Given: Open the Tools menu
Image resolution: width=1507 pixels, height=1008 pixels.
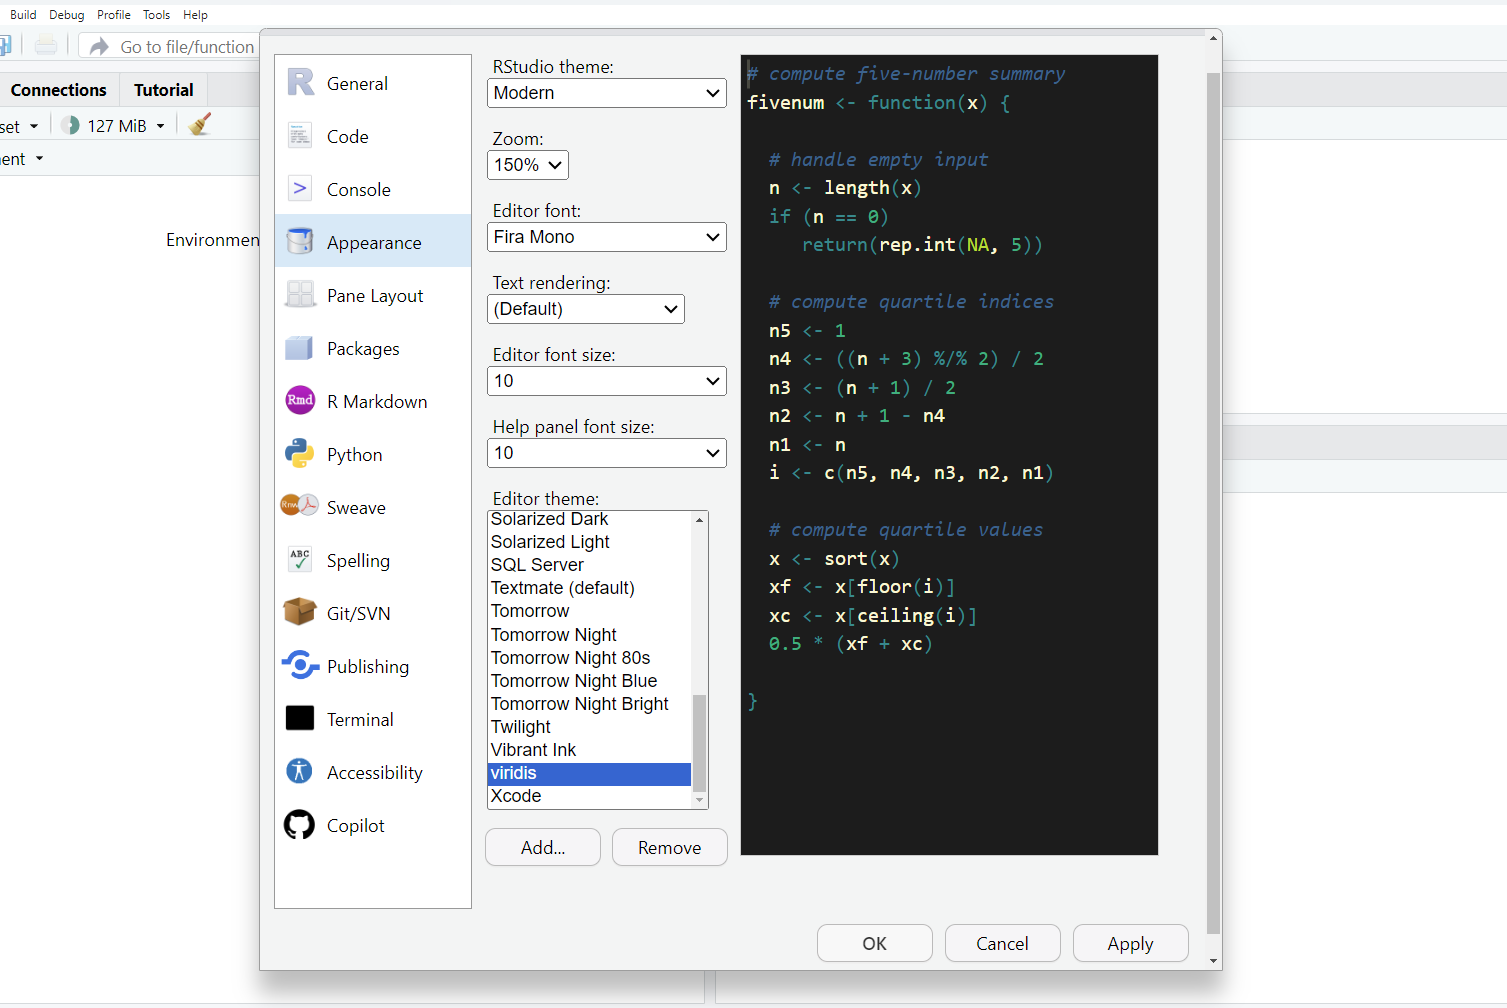Looking at the screenshot, I should (156, 15).
